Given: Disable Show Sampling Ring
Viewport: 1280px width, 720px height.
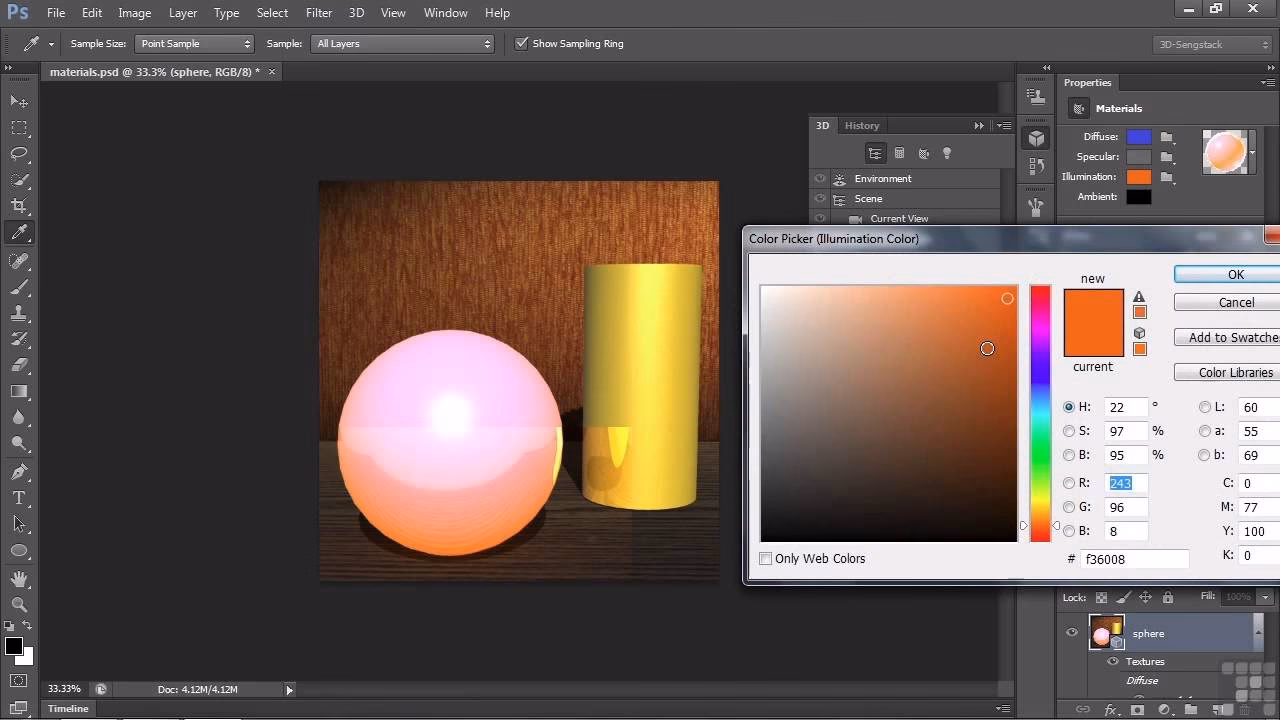Looking at the screenshot, I should point(521,43).
